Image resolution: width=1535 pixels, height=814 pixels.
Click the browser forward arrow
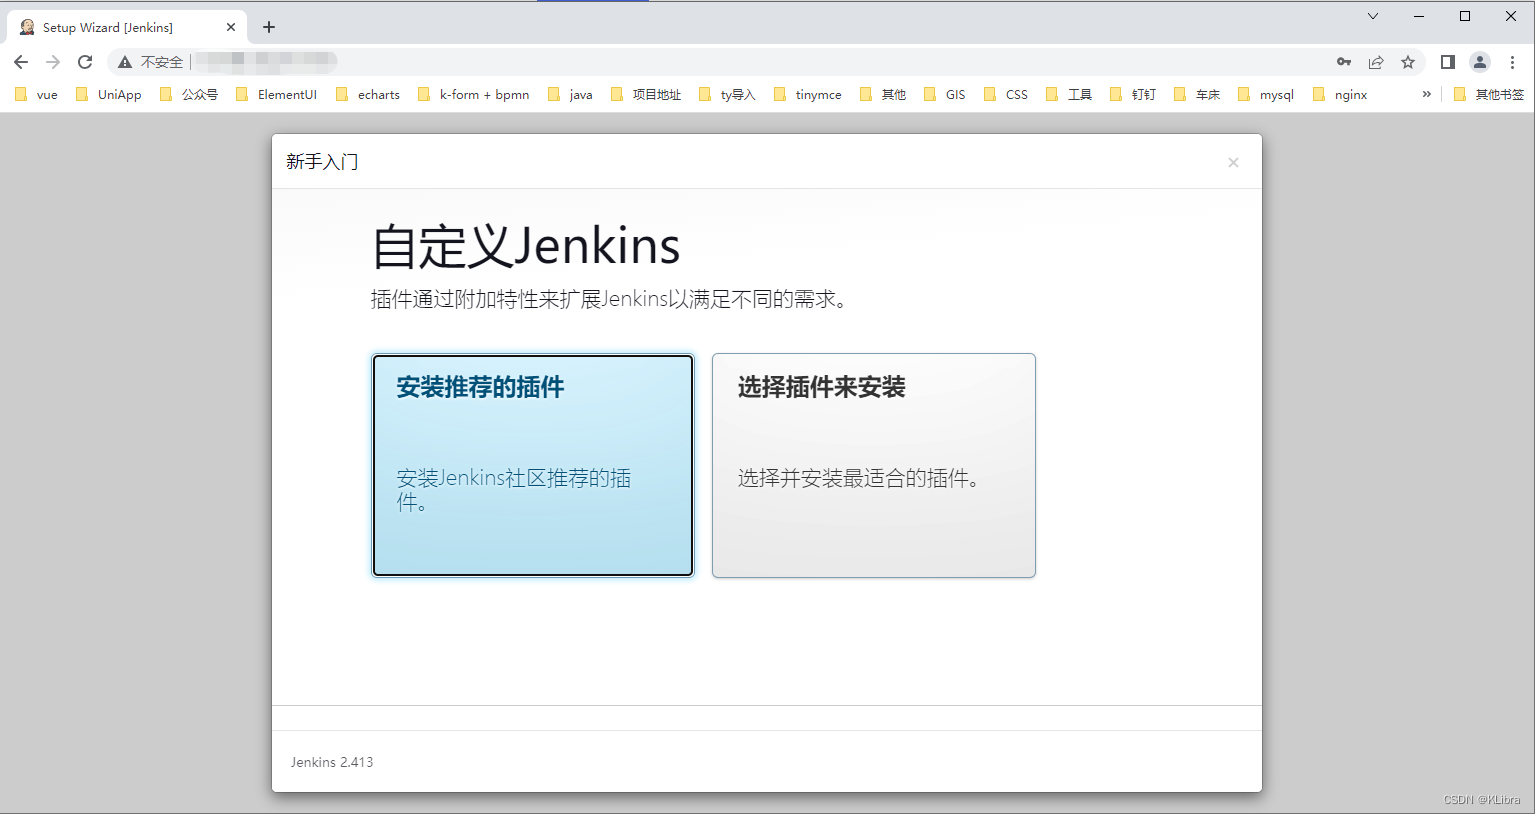coord(53,62)
